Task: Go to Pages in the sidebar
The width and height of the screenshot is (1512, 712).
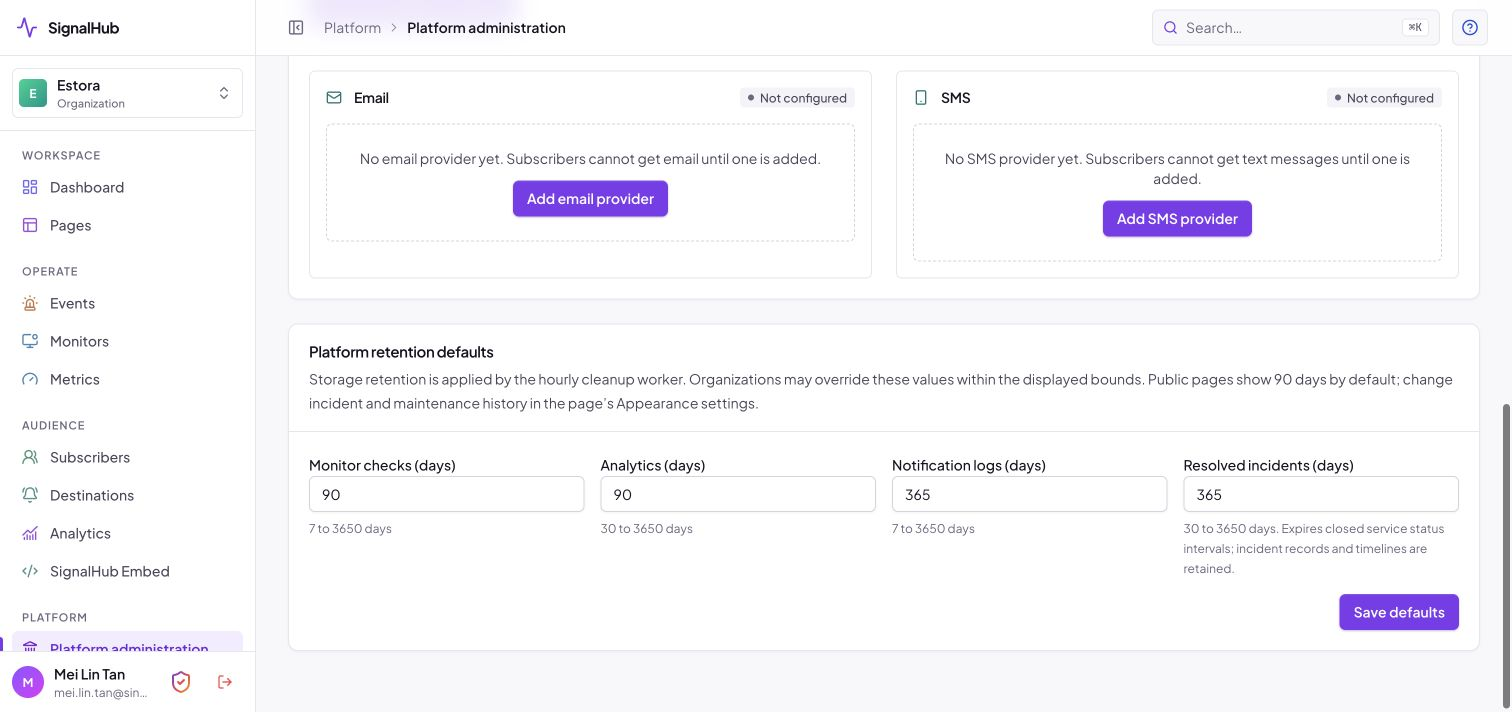Action: click(x=127, y=225)
